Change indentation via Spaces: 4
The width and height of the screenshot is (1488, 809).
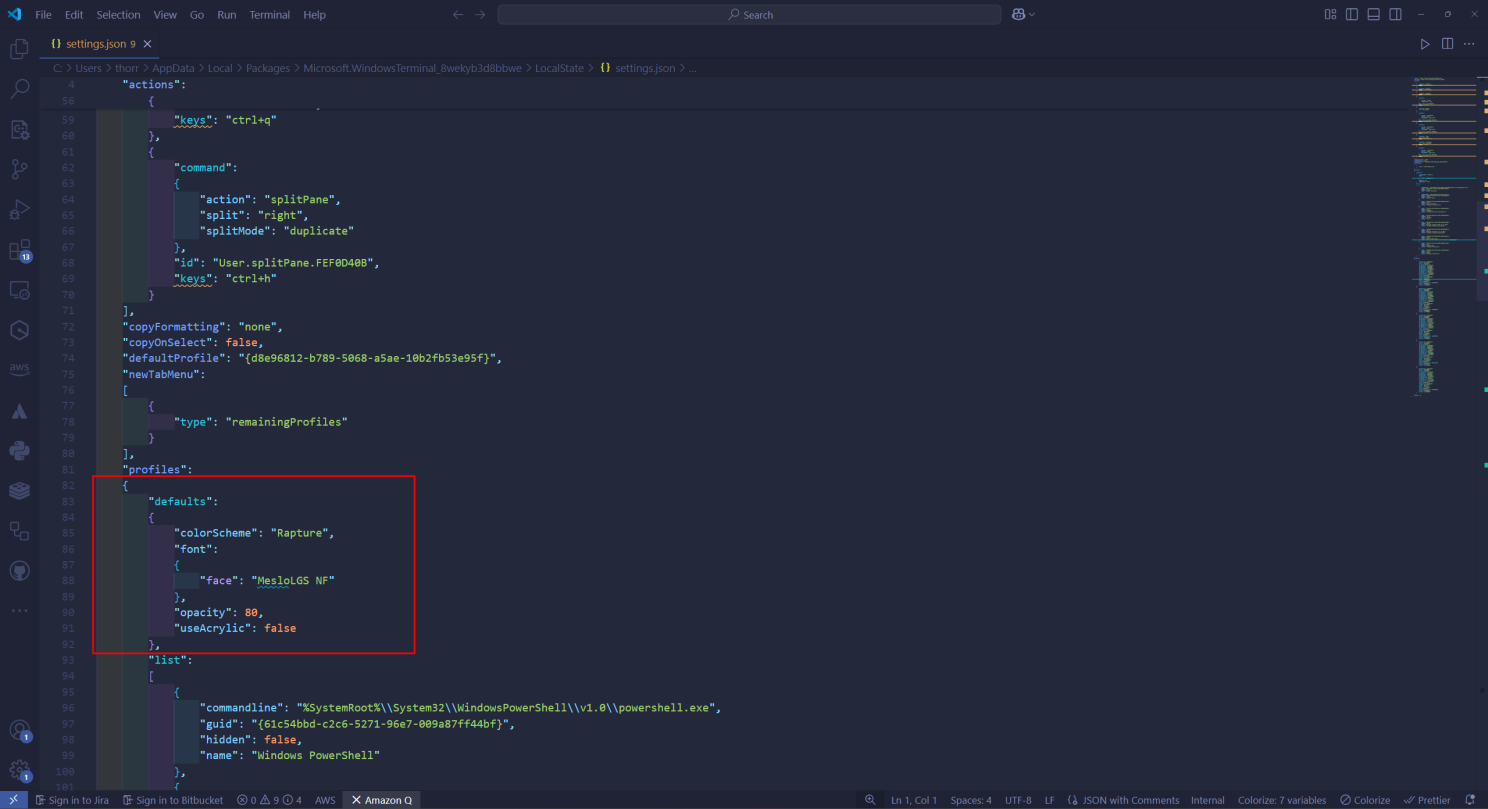971,800
